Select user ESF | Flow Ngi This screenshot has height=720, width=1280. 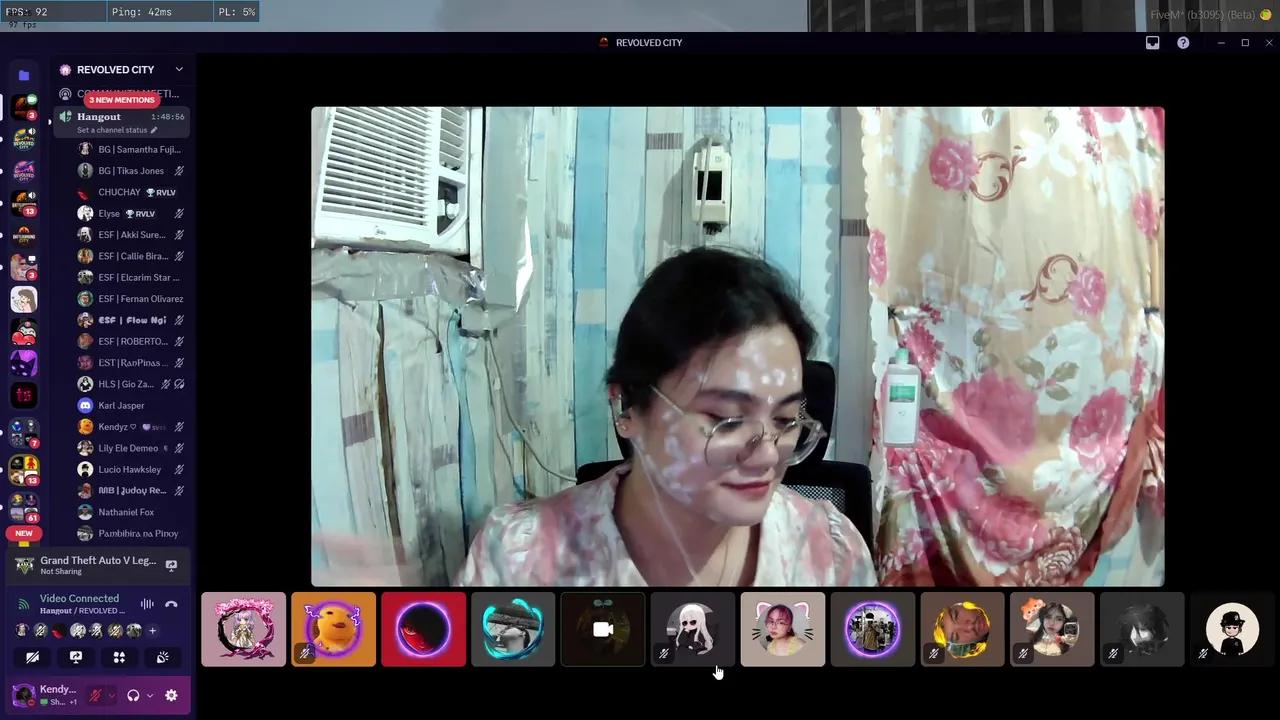[131, 320]
